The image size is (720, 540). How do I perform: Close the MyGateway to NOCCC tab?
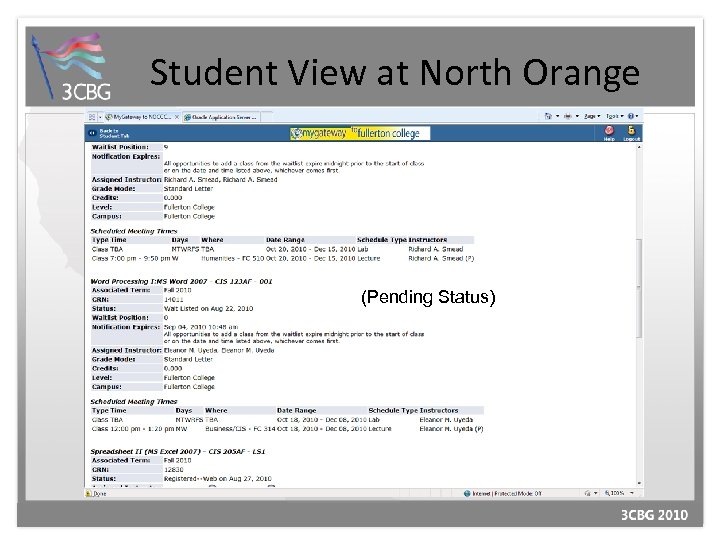coord(177,117)
